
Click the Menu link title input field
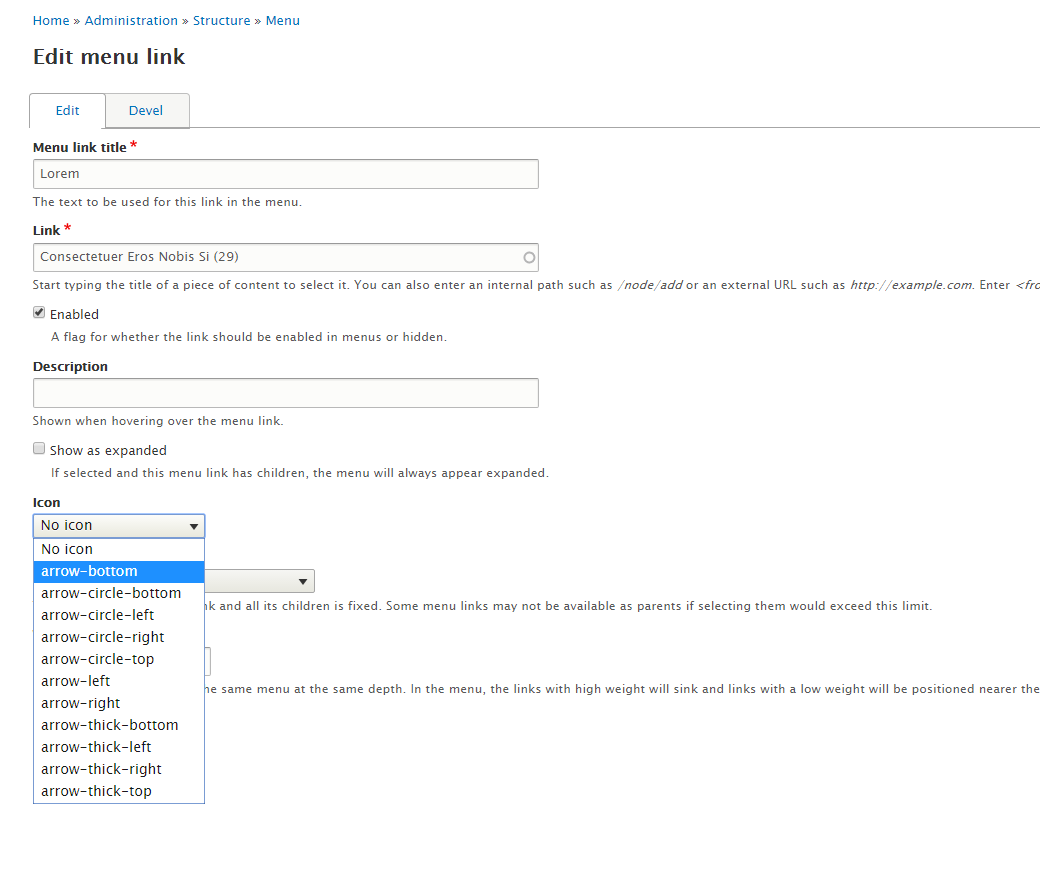285,174
